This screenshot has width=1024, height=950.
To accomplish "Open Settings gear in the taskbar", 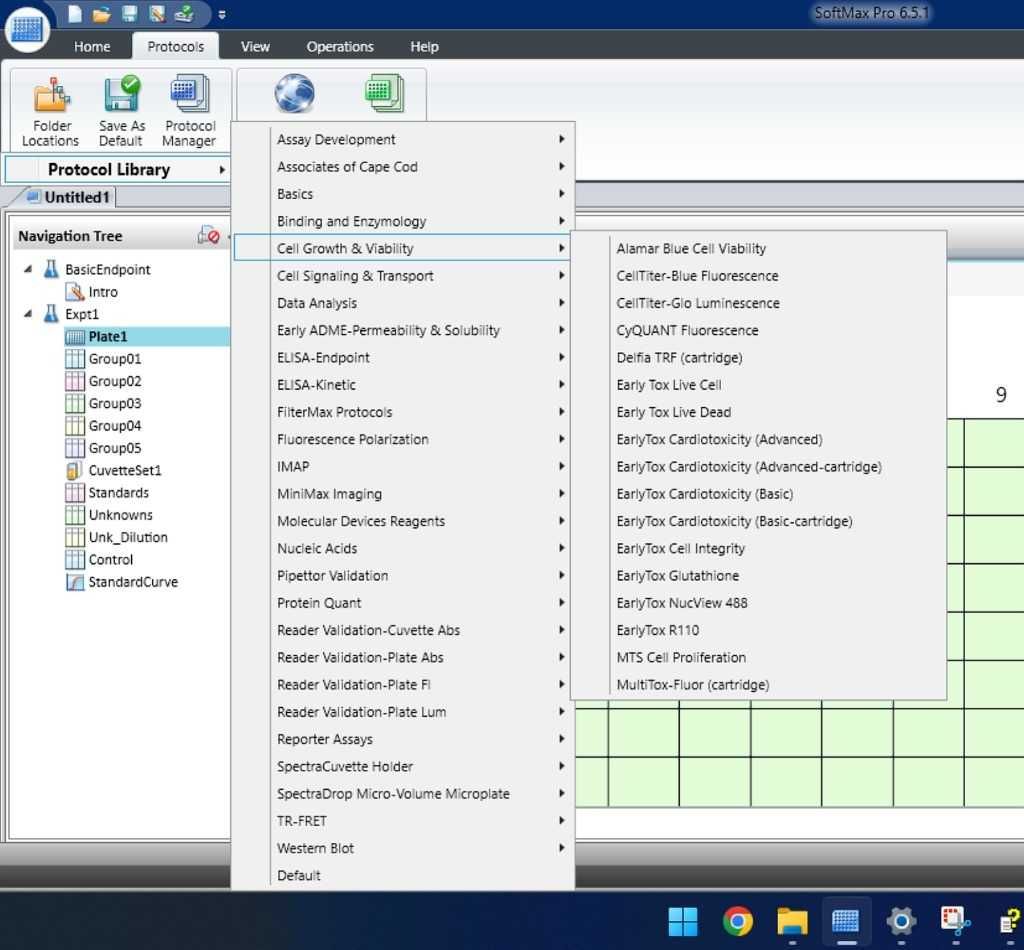I will click(x=901, y=921).
